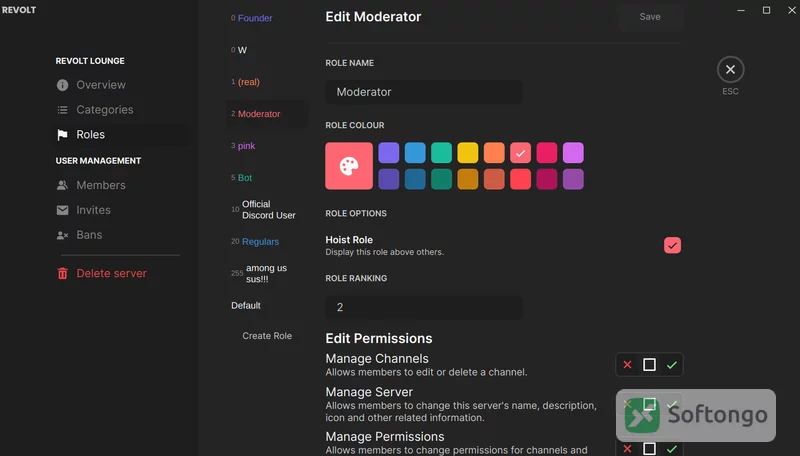The width and height of the screenshot is (800, 456).
Task: Choose the dark crimson colour swatch
Action: (x=547, y=179)
